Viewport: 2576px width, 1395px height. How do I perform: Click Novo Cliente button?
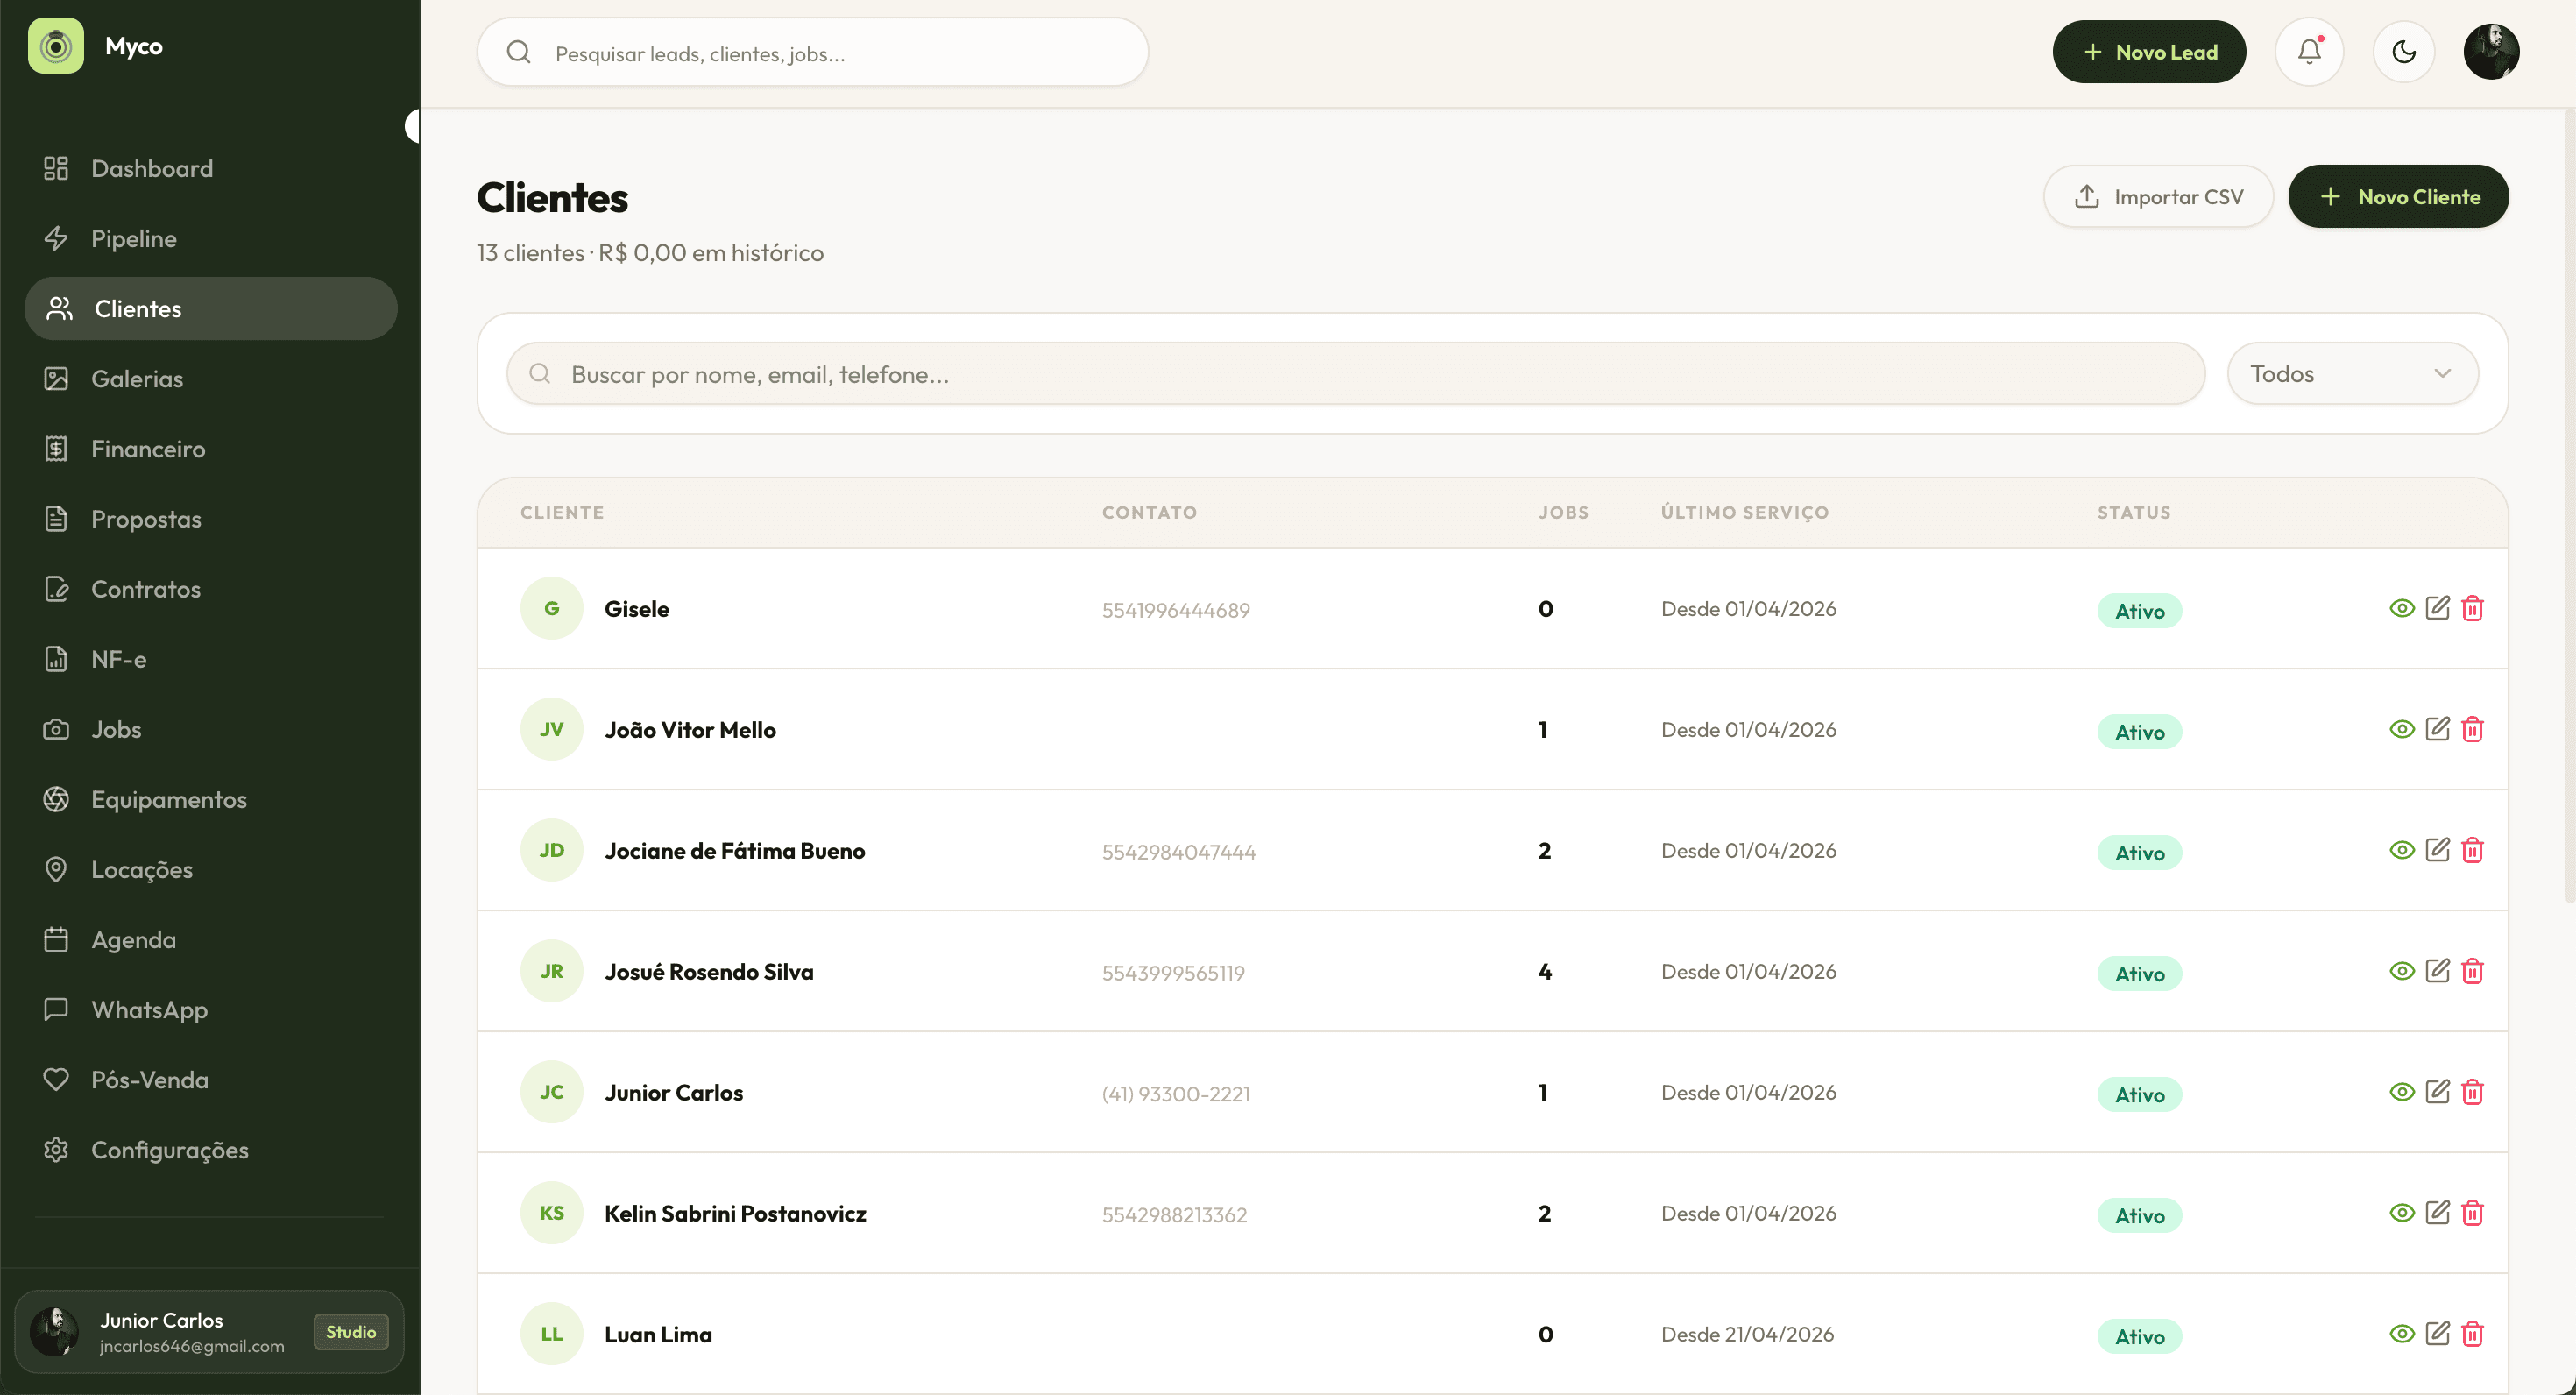(x=2398, y=196)
